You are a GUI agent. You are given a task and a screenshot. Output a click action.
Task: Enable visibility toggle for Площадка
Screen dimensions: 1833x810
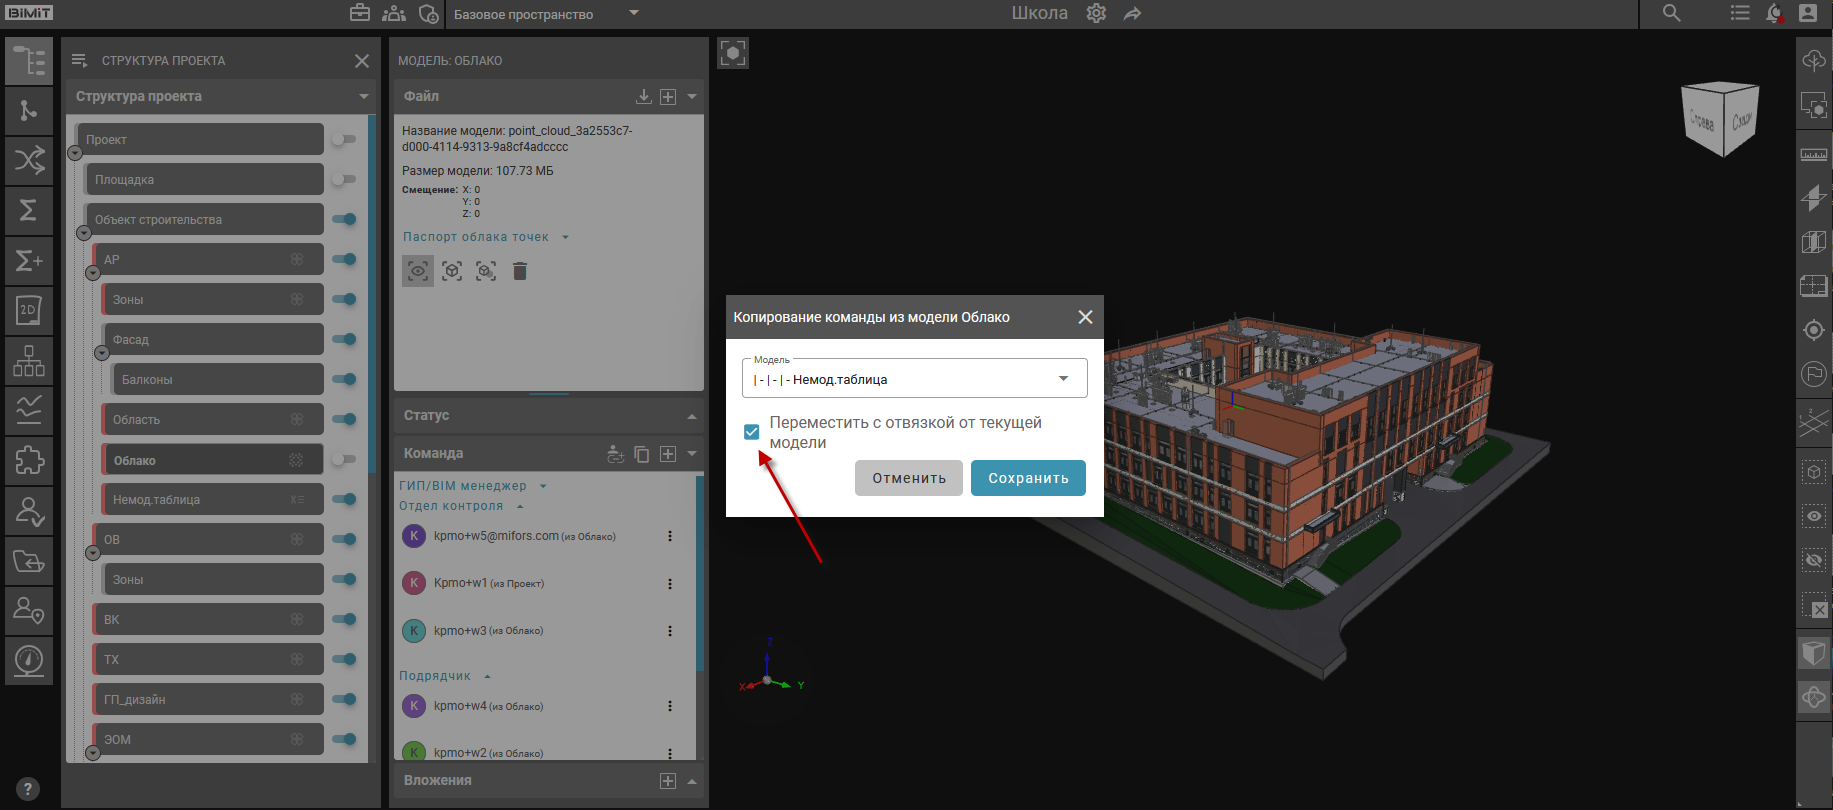point(344,180)
